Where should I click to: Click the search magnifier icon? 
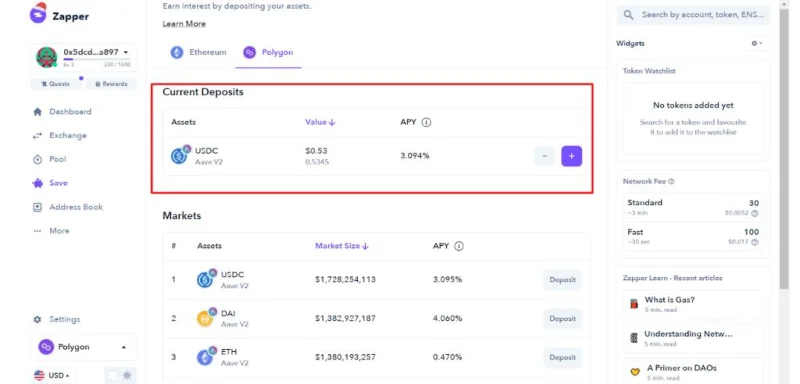(x=629, y=15)
